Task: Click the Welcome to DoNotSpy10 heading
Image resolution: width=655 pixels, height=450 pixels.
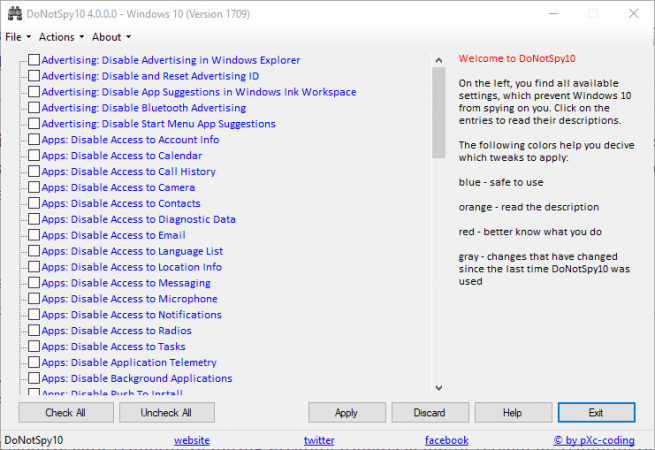Action: point(517,58)
